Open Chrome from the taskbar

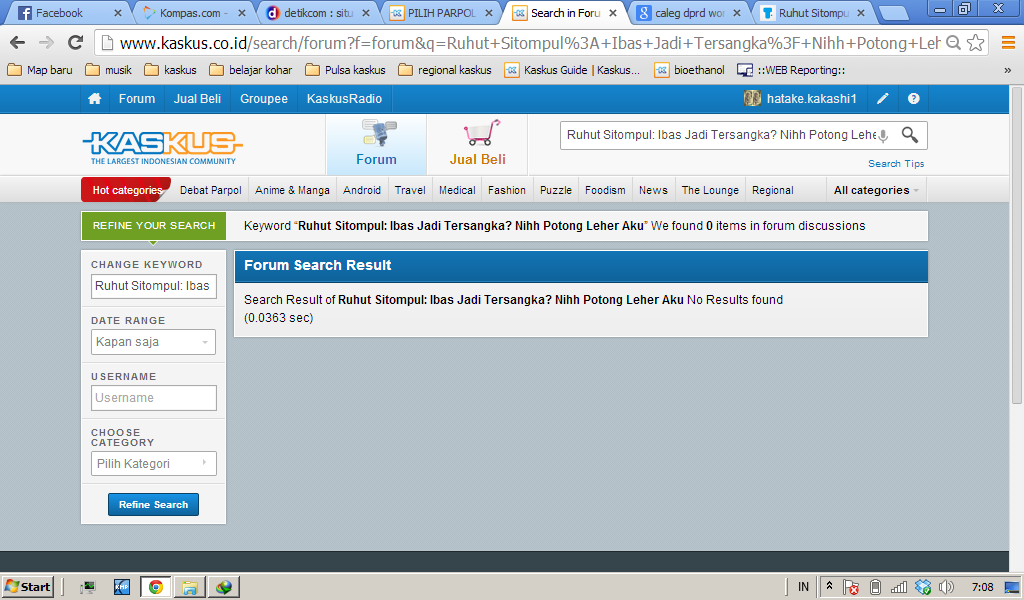click(155, 587)
